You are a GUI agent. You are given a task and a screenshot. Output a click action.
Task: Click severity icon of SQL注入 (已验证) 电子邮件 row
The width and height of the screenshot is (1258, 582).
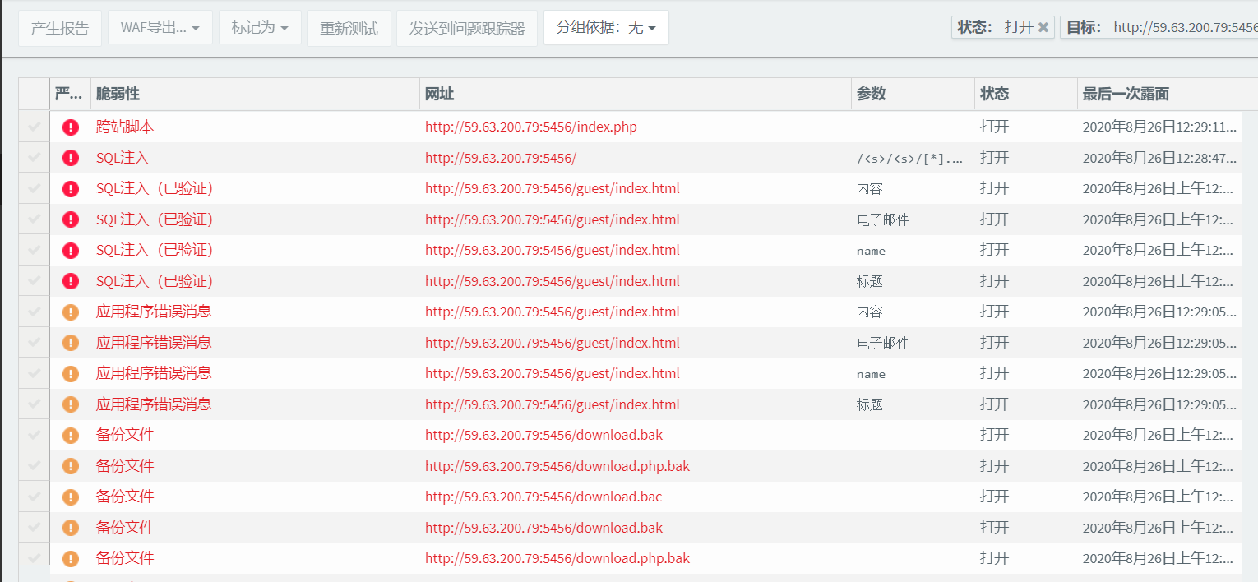[x=70, y=220]
